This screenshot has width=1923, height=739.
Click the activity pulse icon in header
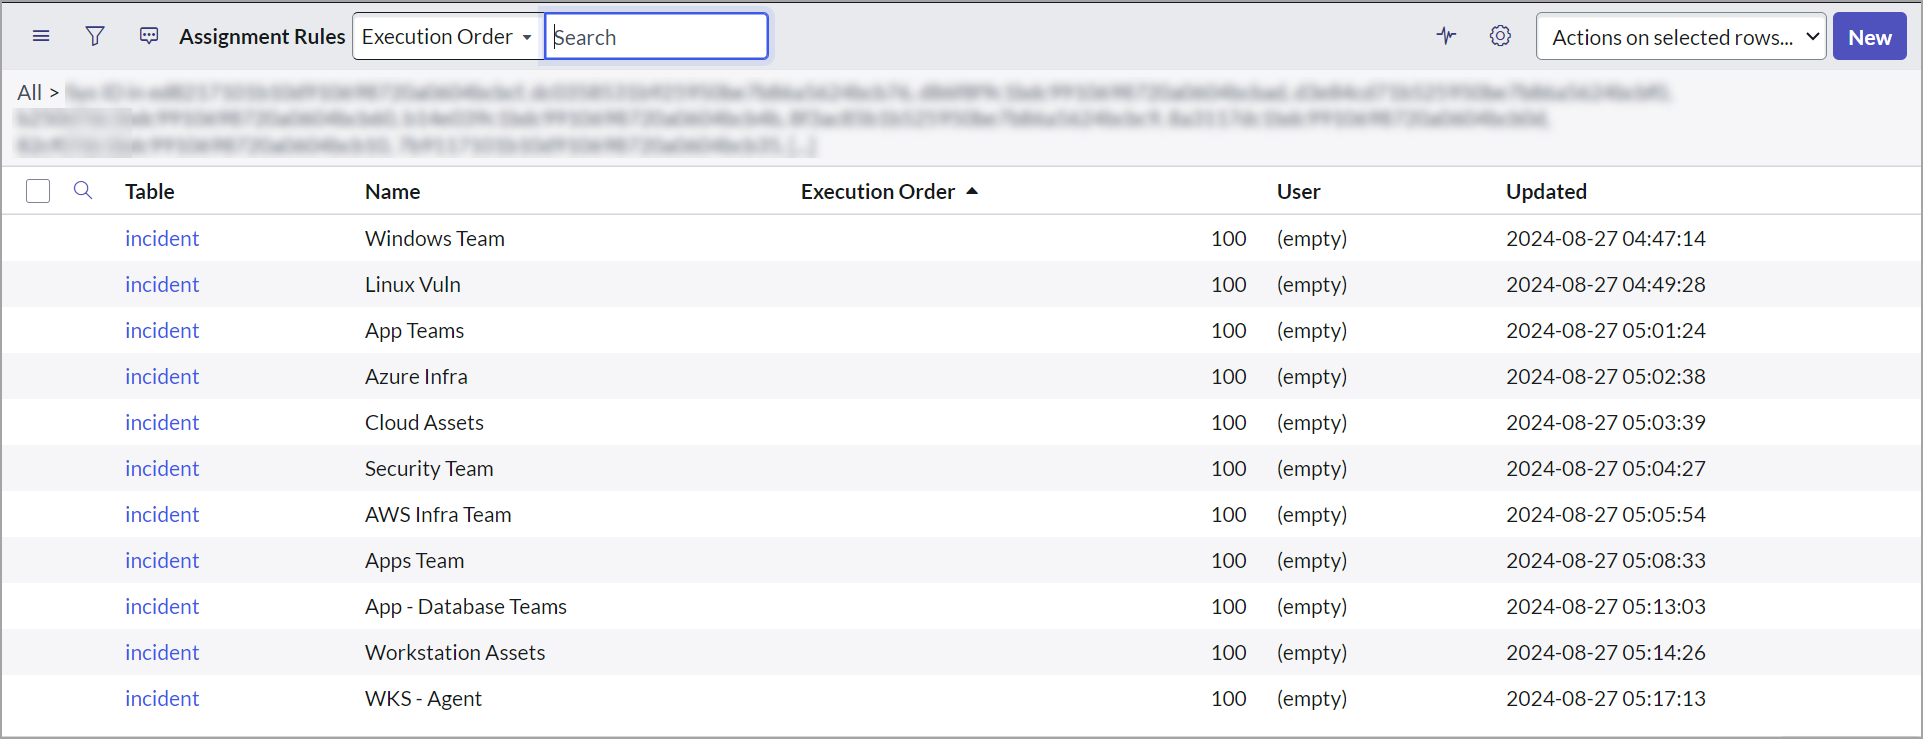(x=1446, y=36)
